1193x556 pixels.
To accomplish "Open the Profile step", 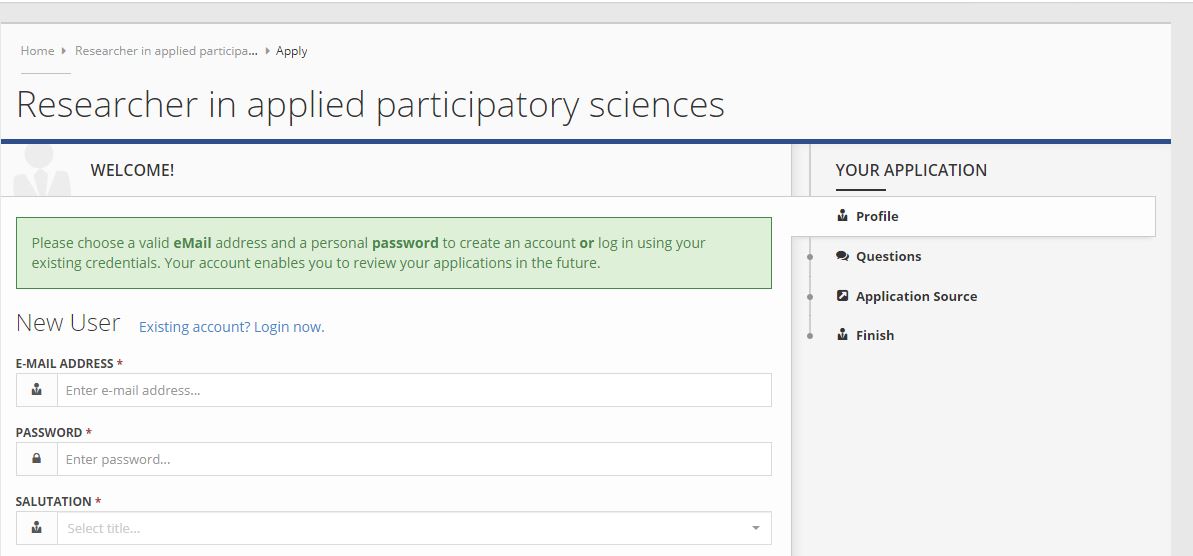I will pos(877,216).
